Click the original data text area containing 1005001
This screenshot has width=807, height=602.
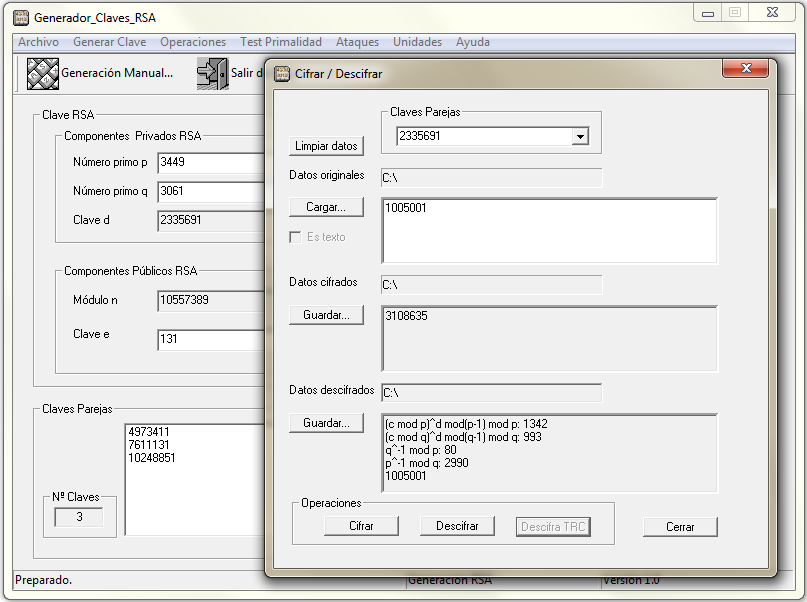pos(550,230)
